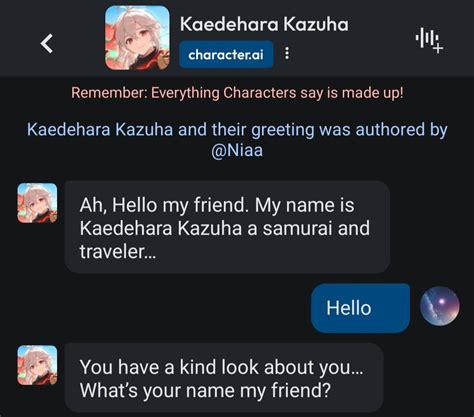The height and width of the screenshot is (417, 474).
Task: Open the @Niaa author profile link
Action: 237,150
